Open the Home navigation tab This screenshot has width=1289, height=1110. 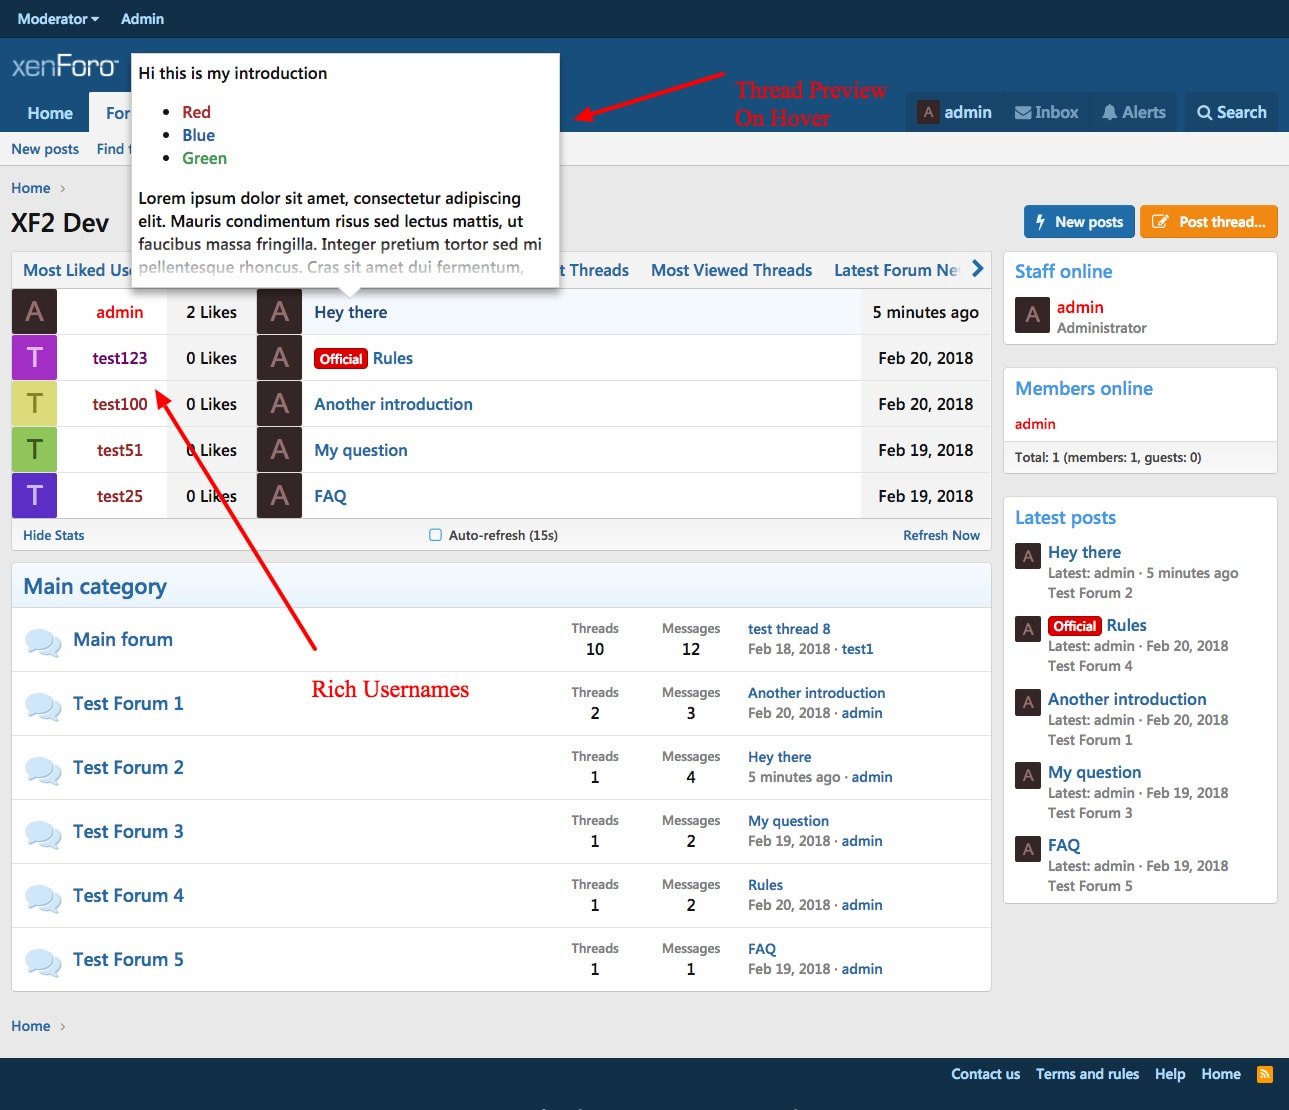[50, 113]
